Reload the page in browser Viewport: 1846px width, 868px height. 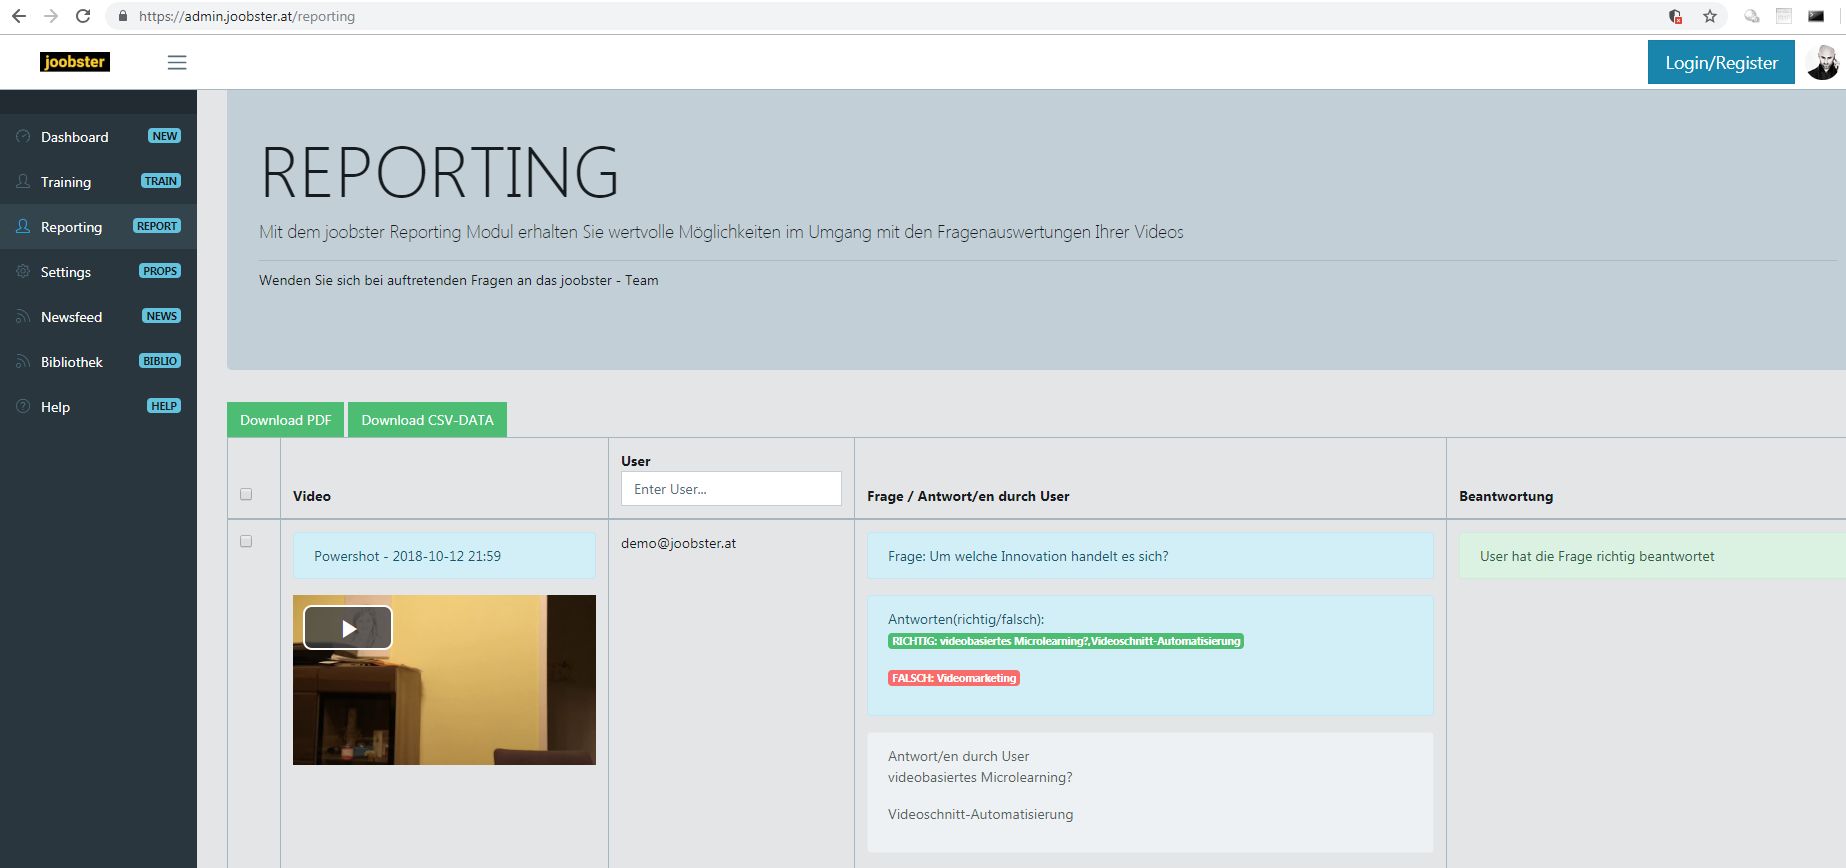click(83, 16)
